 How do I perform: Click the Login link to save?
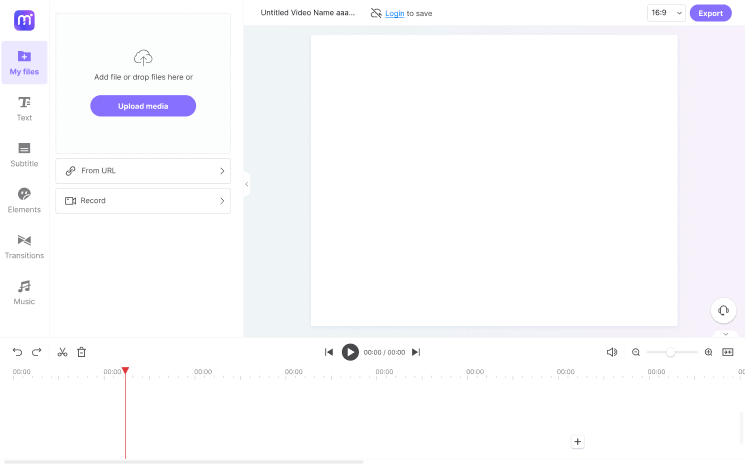394,14
